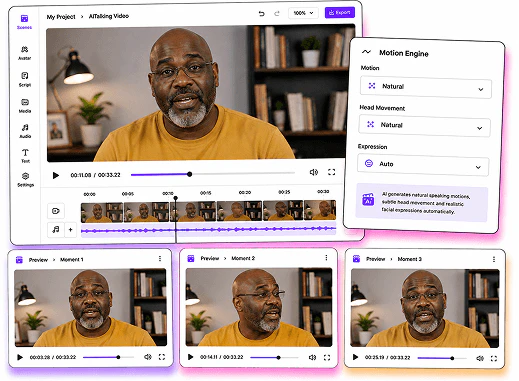Open the Media sidebar panel
The width and height of the screenshot is (519, 381).
pos(25,106)
